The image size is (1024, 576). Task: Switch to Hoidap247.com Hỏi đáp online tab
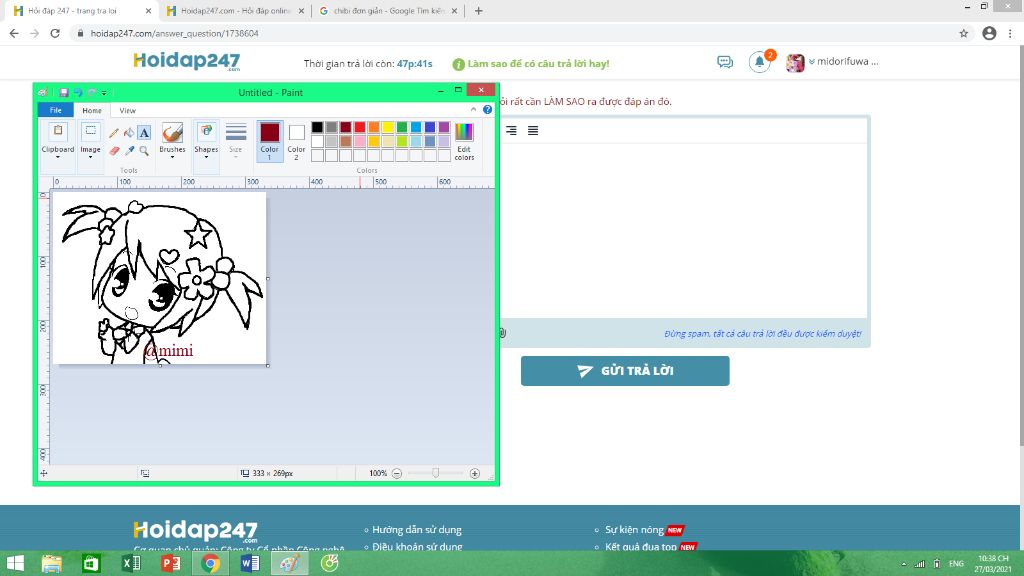[235, 10]
